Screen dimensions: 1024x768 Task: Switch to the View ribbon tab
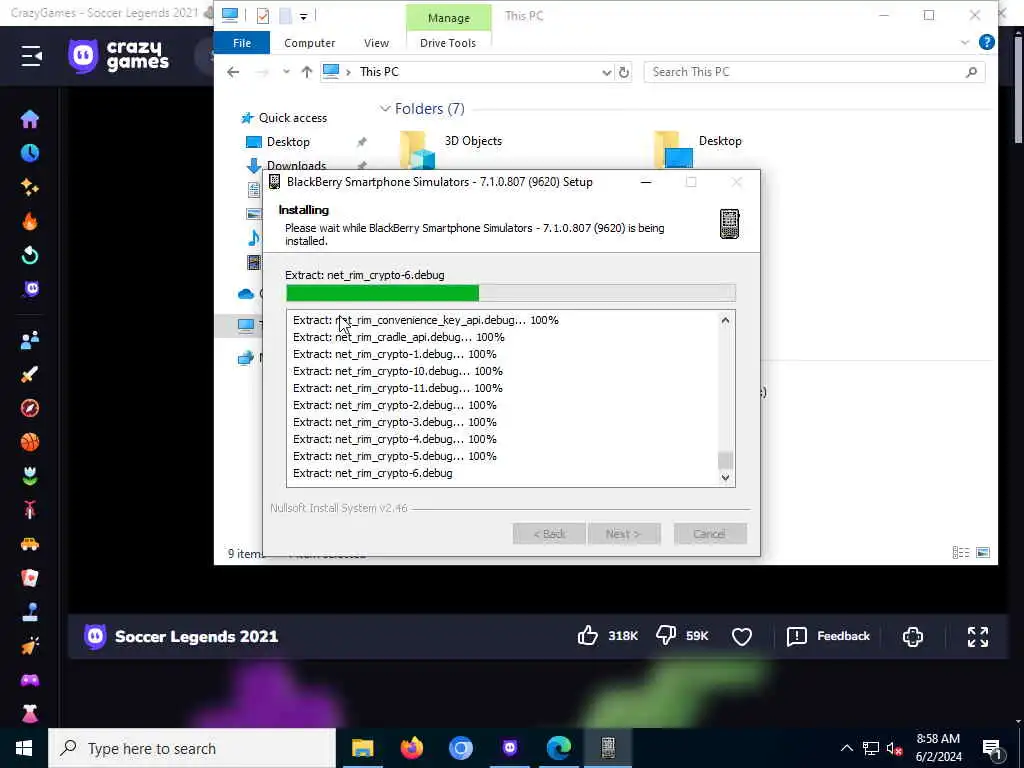click(x=376, y=43)
